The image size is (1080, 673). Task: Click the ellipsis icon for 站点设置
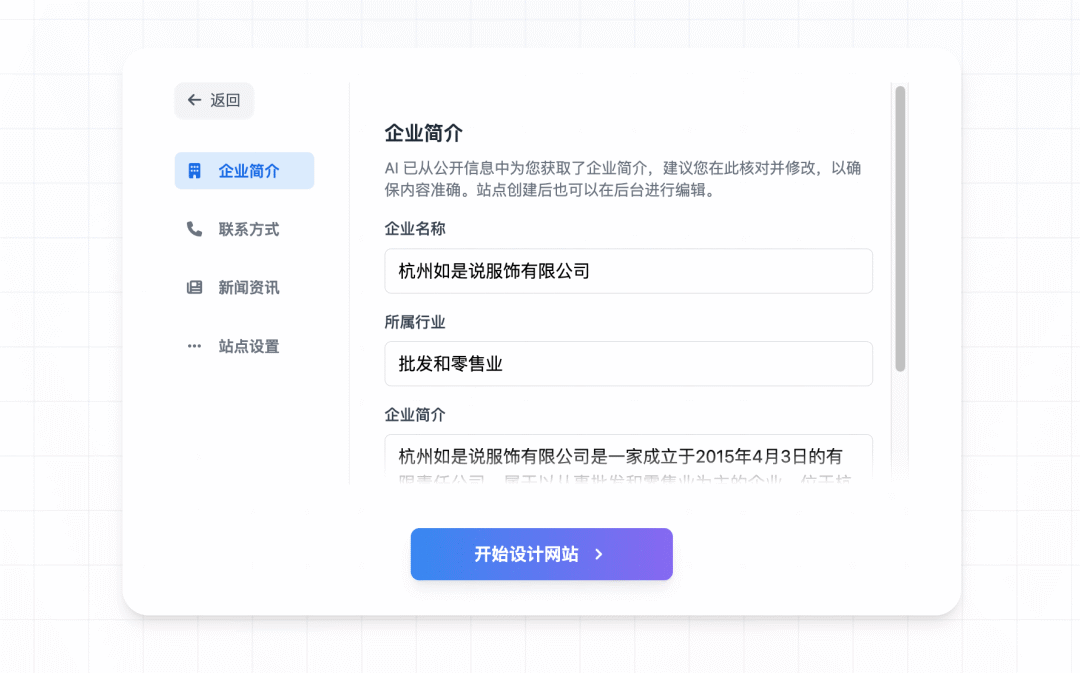pyautogui.click(x=194, y=346)
